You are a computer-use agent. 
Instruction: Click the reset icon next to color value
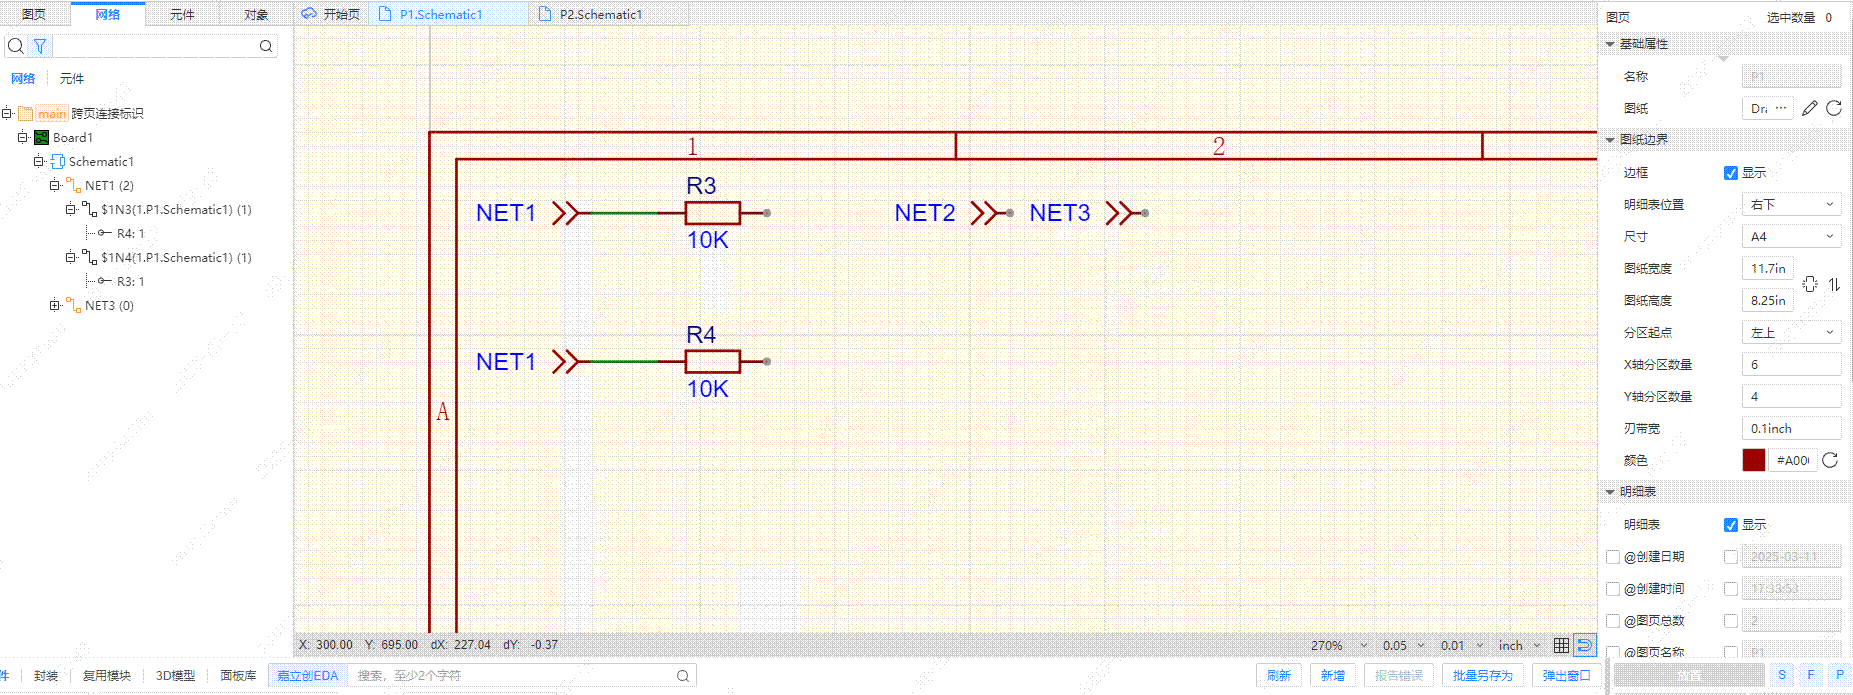pos(1830,460)
